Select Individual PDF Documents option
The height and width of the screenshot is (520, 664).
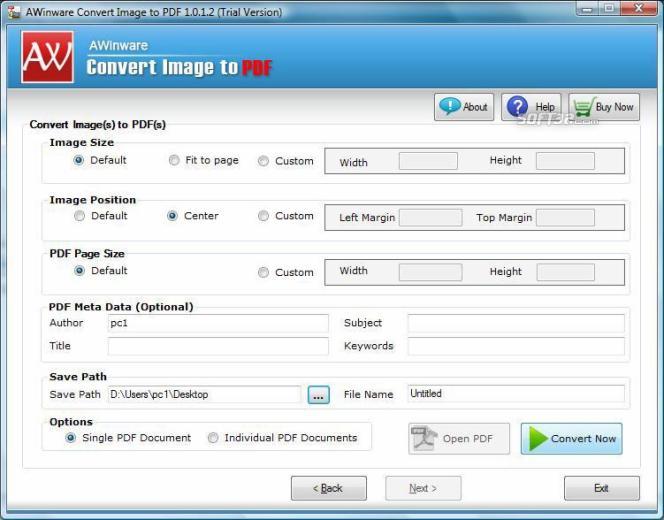tap(213, 438)
